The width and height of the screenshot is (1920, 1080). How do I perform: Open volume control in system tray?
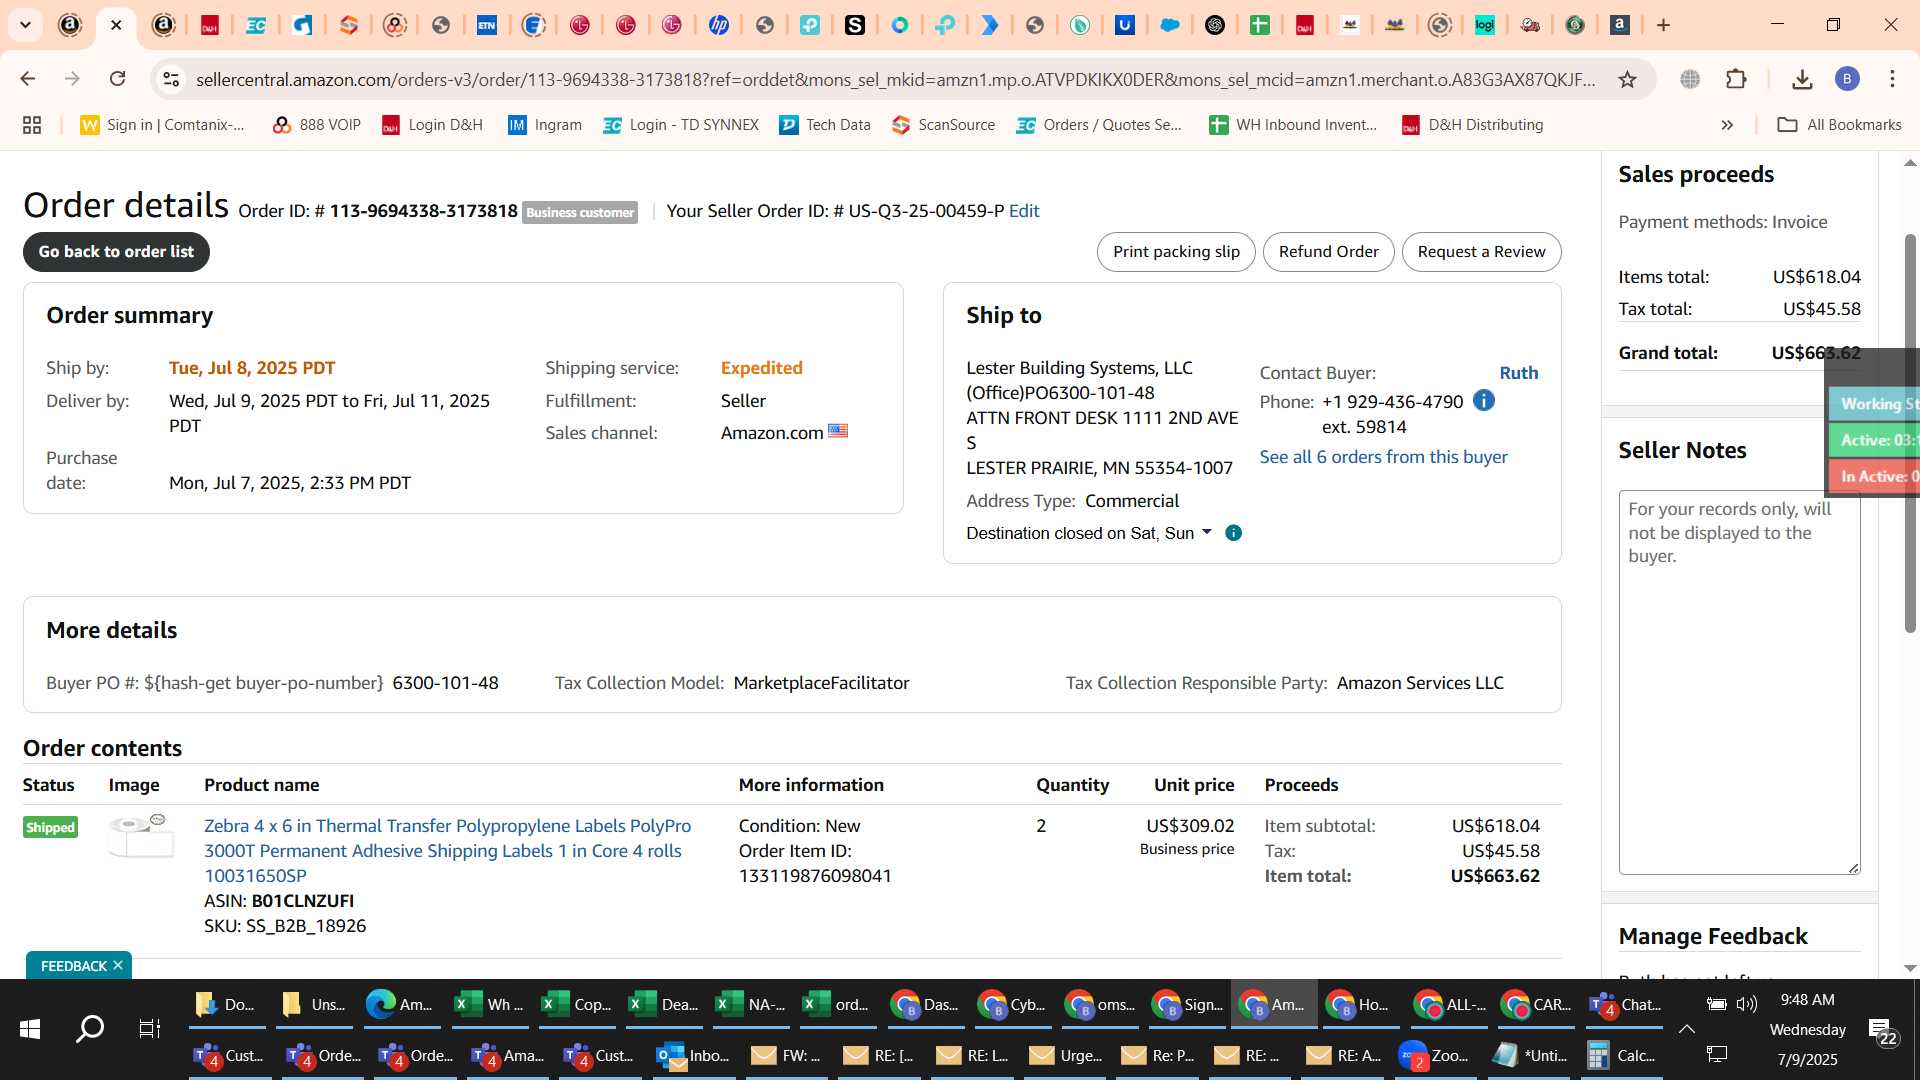coord(1747,1004)
